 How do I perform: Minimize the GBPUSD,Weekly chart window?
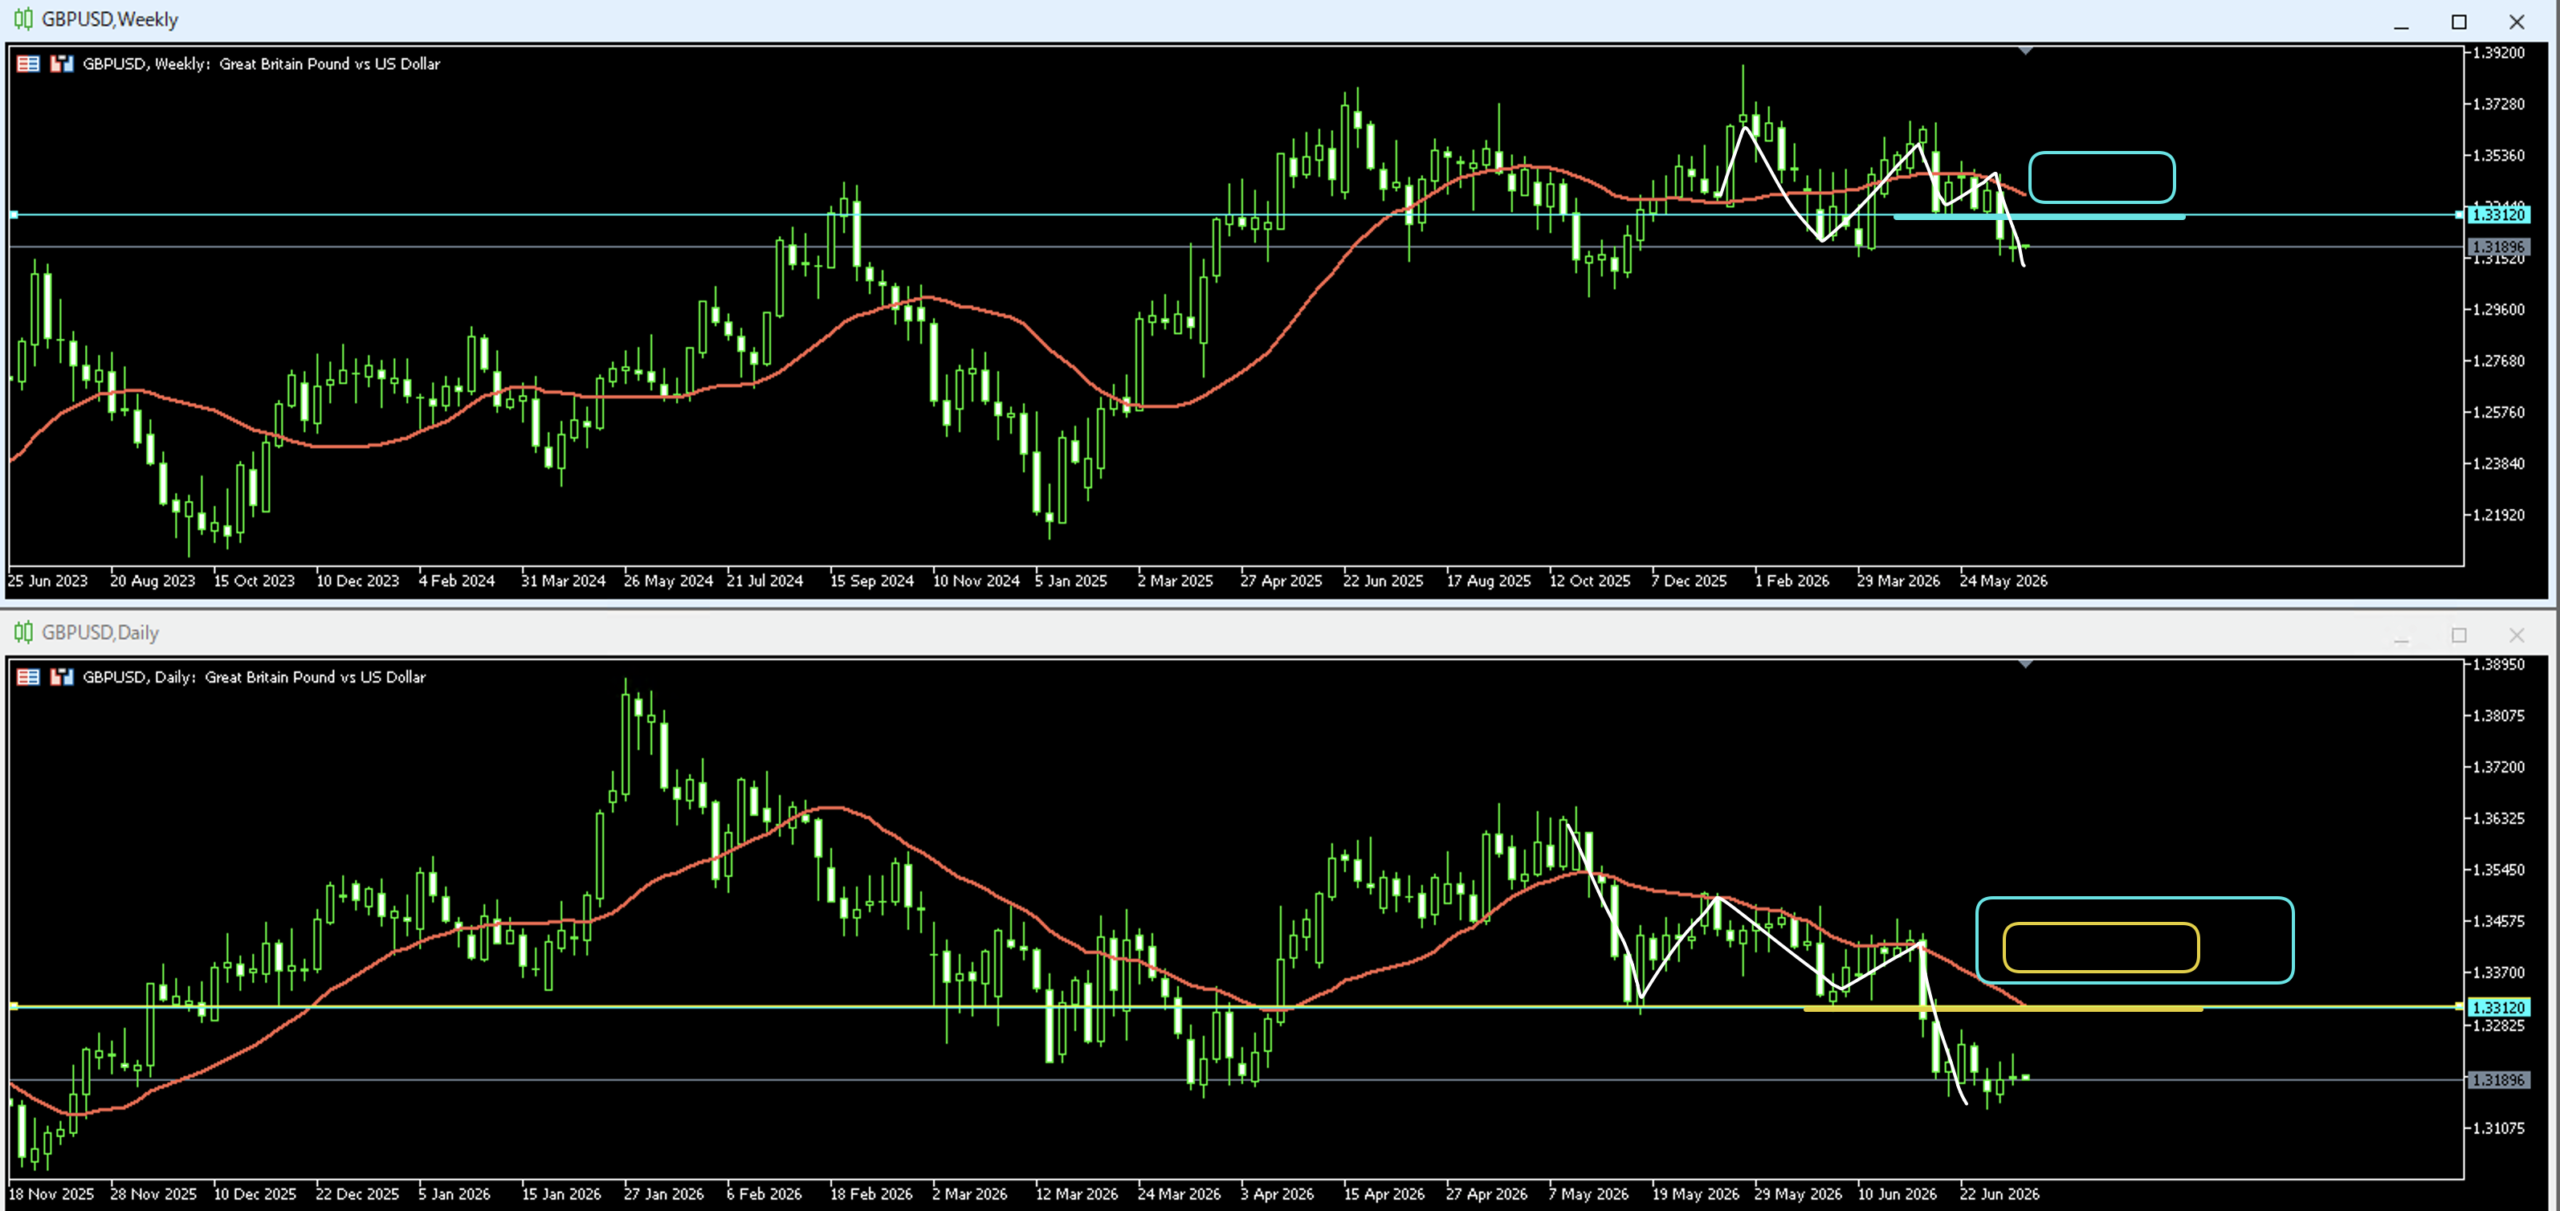click(x=2401, y=22)
